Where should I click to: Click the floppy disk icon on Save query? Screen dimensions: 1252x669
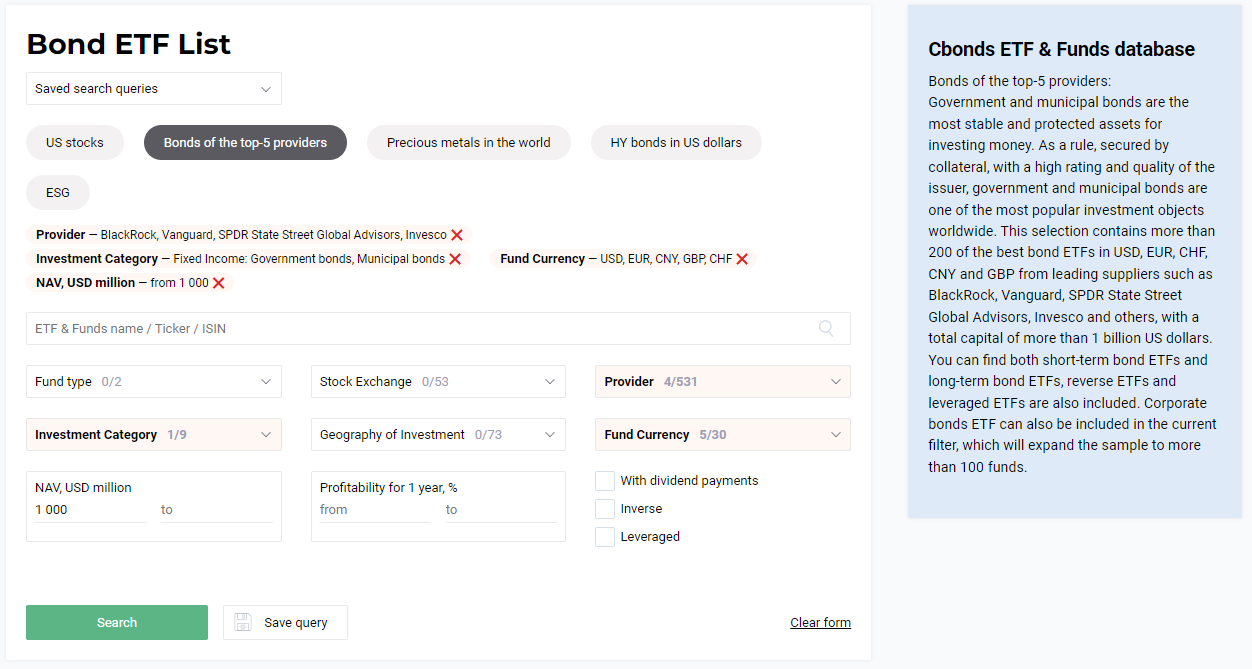click(x=242, y=622)
